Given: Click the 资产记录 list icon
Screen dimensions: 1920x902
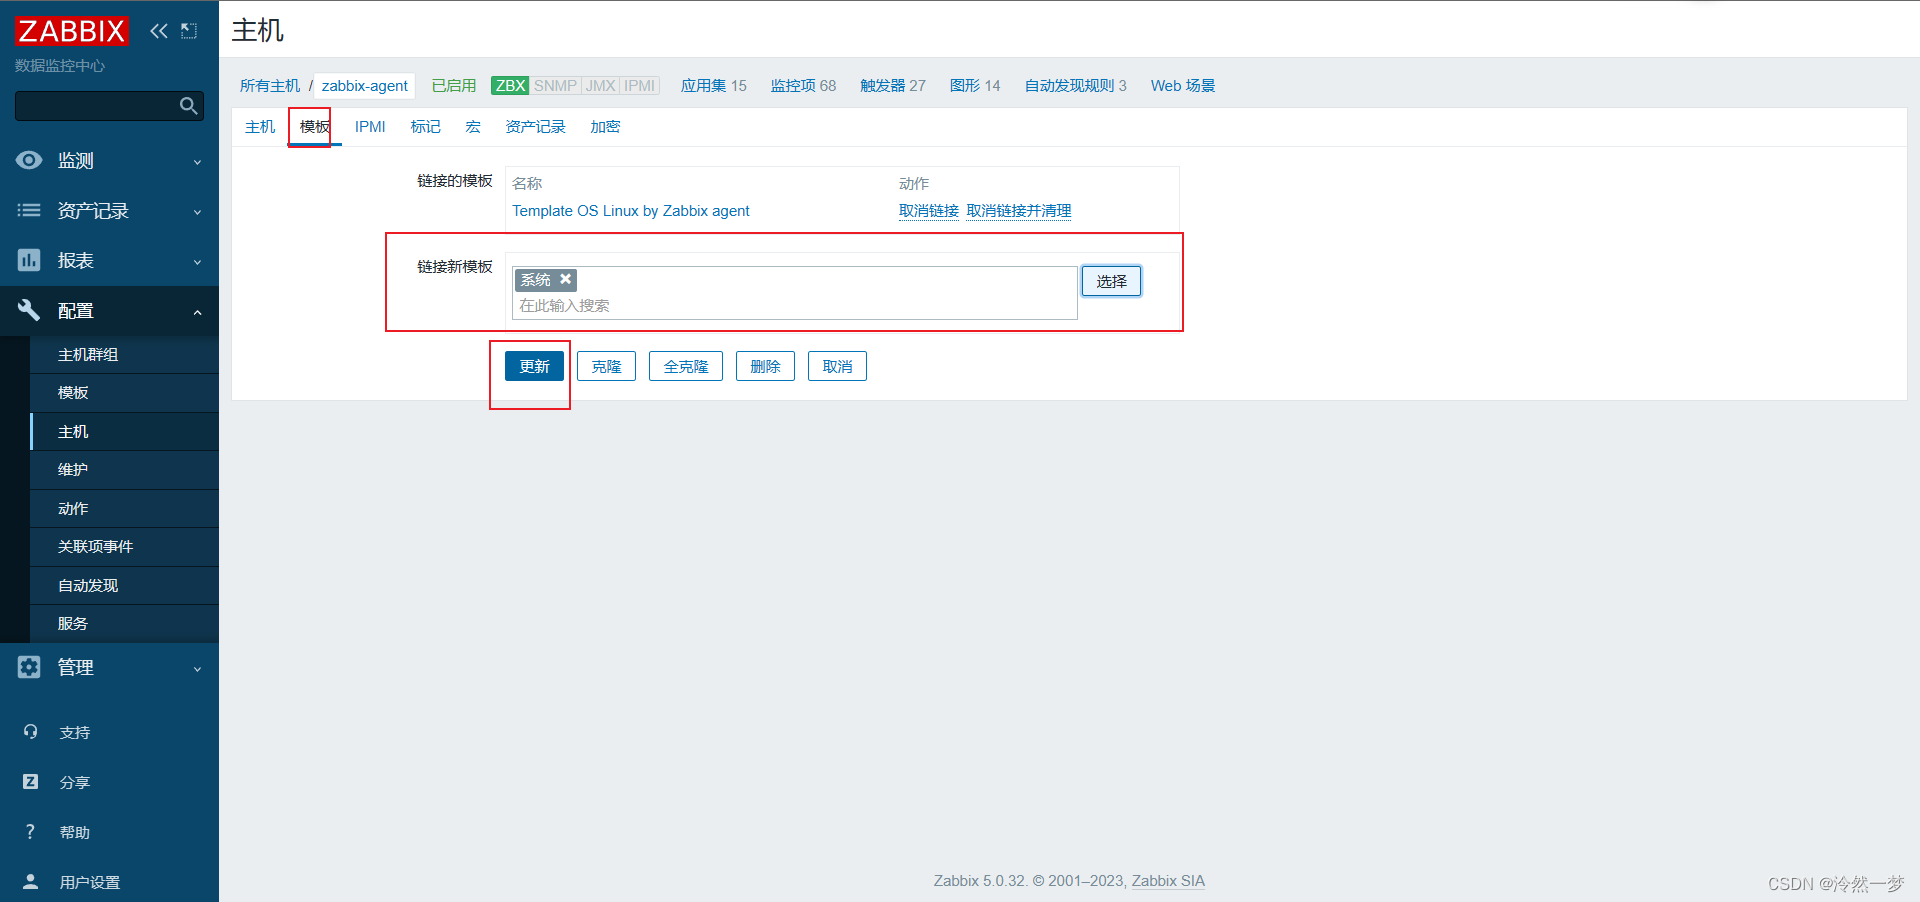Looking at the screenshot, I should pyautogui.click(x=29, y=210).
